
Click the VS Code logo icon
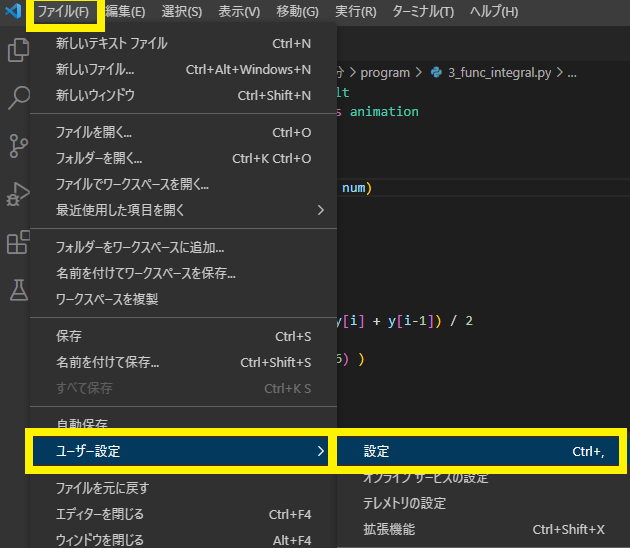13,12
